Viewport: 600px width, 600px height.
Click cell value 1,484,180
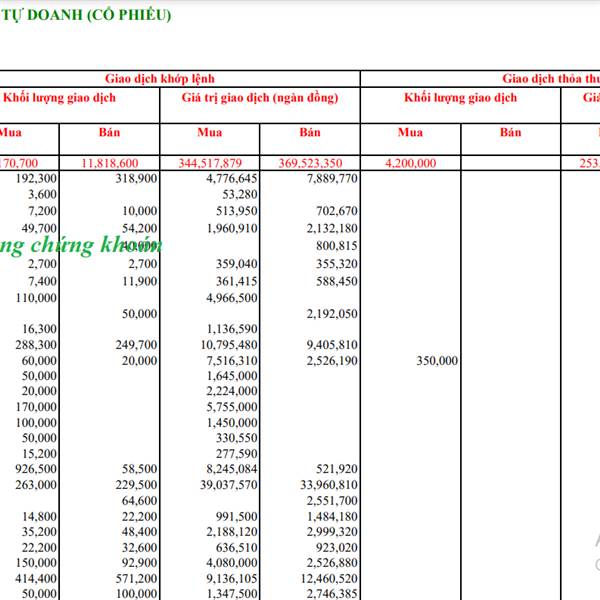332,517
